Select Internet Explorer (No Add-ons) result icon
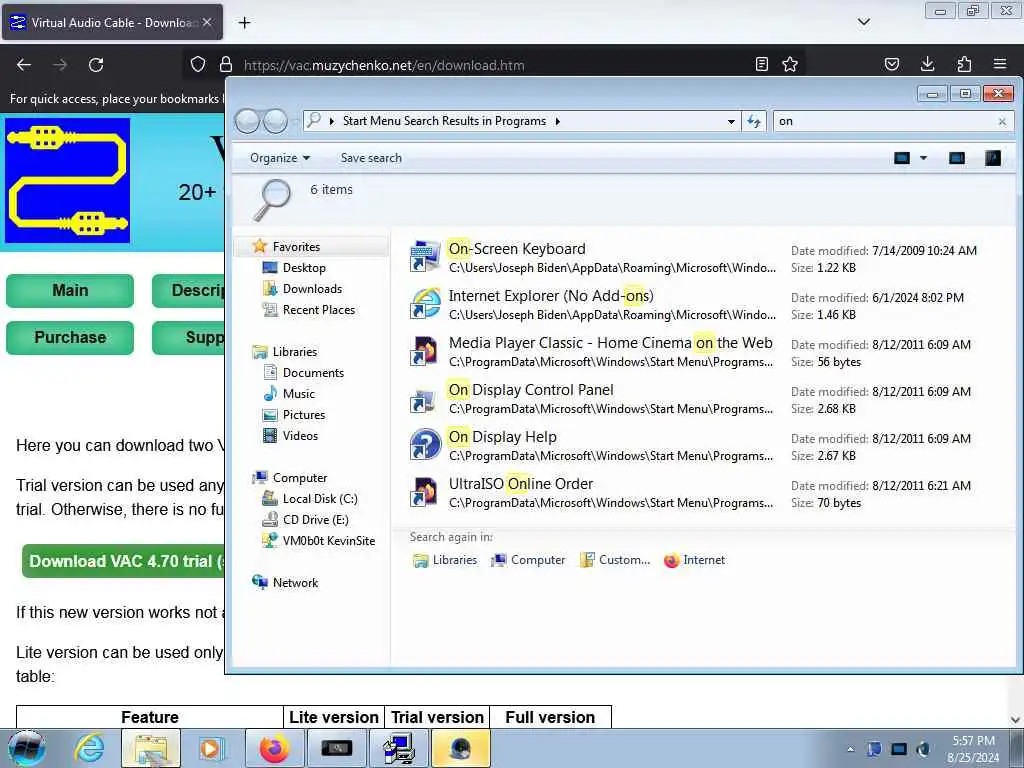The height and width of the screenshot is (768, 1024). click(425, 304)
